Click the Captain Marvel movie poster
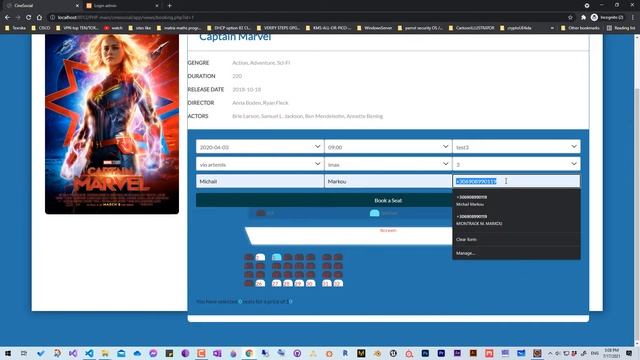Screen dimensions: 640x360 tap(112, 124)
